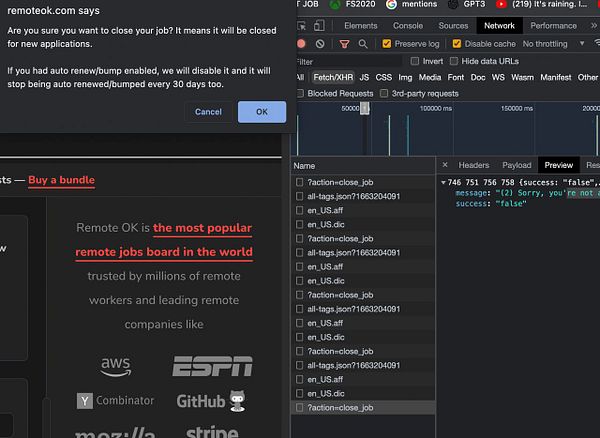Select the last en_US.dic request row

[363, 393]
